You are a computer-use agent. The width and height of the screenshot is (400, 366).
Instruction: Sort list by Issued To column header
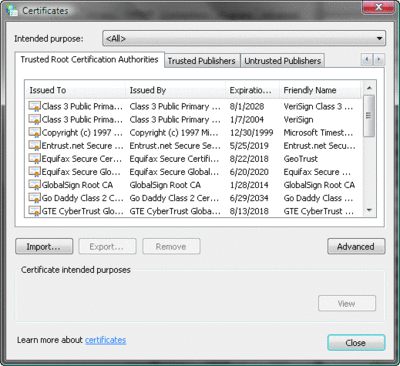[x=75, y=90]
